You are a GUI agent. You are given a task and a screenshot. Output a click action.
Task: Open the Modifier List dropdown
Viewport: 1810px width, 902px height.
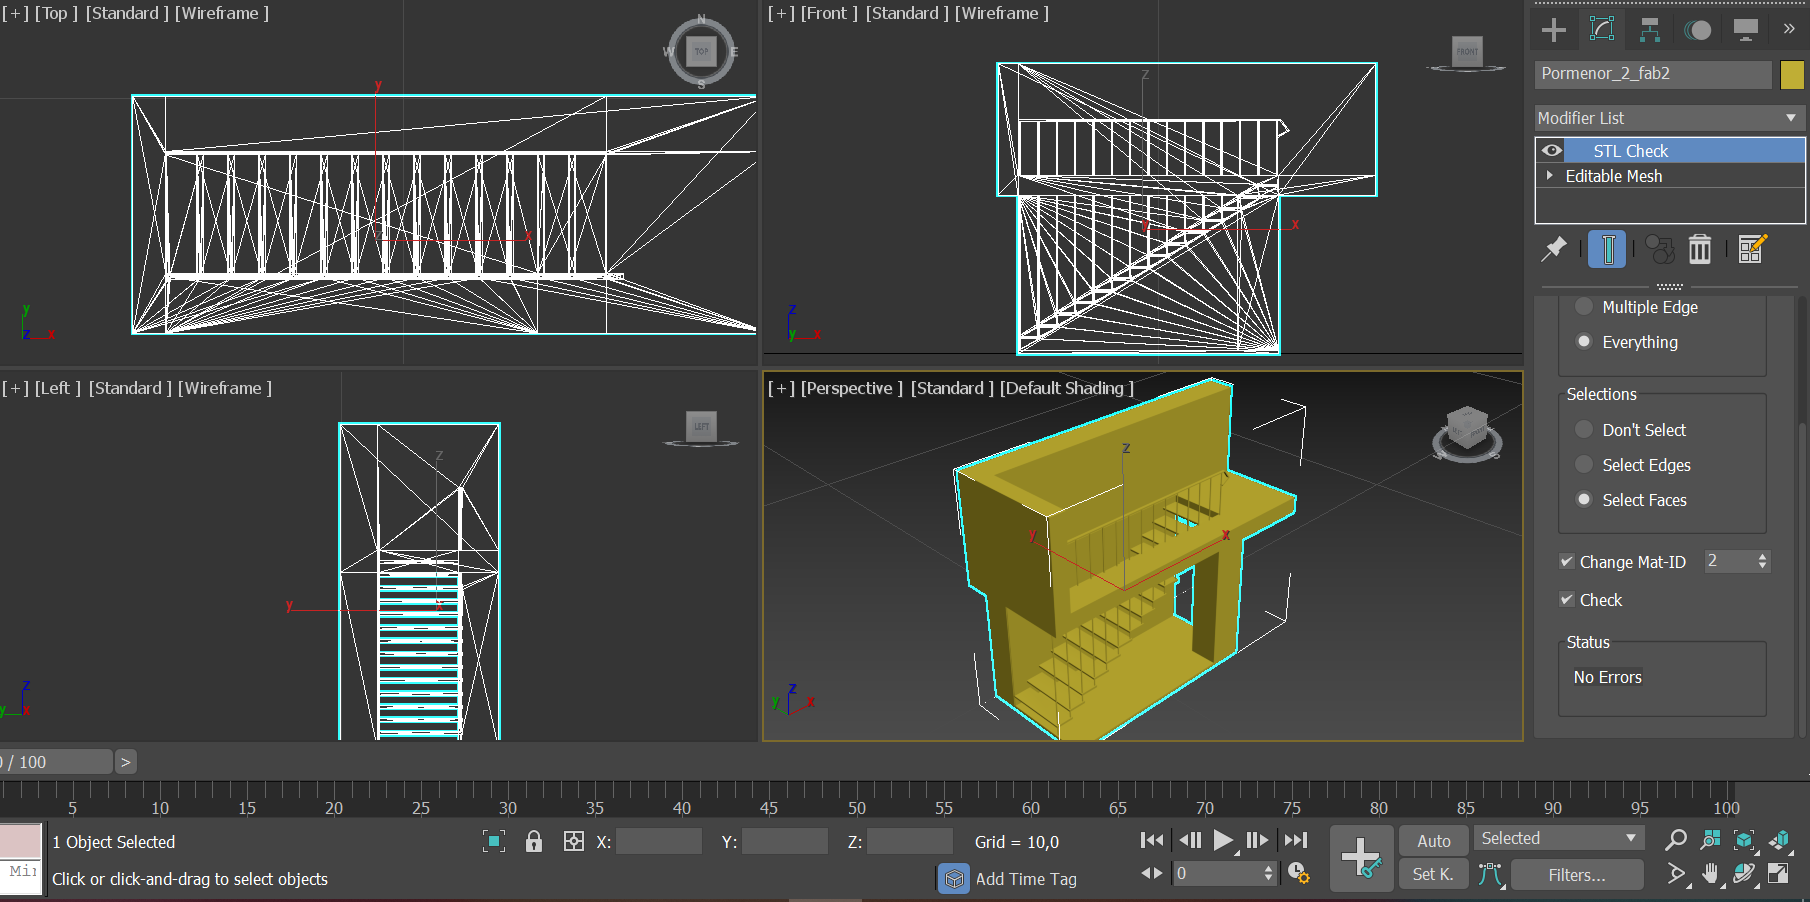coord(1669,118)
